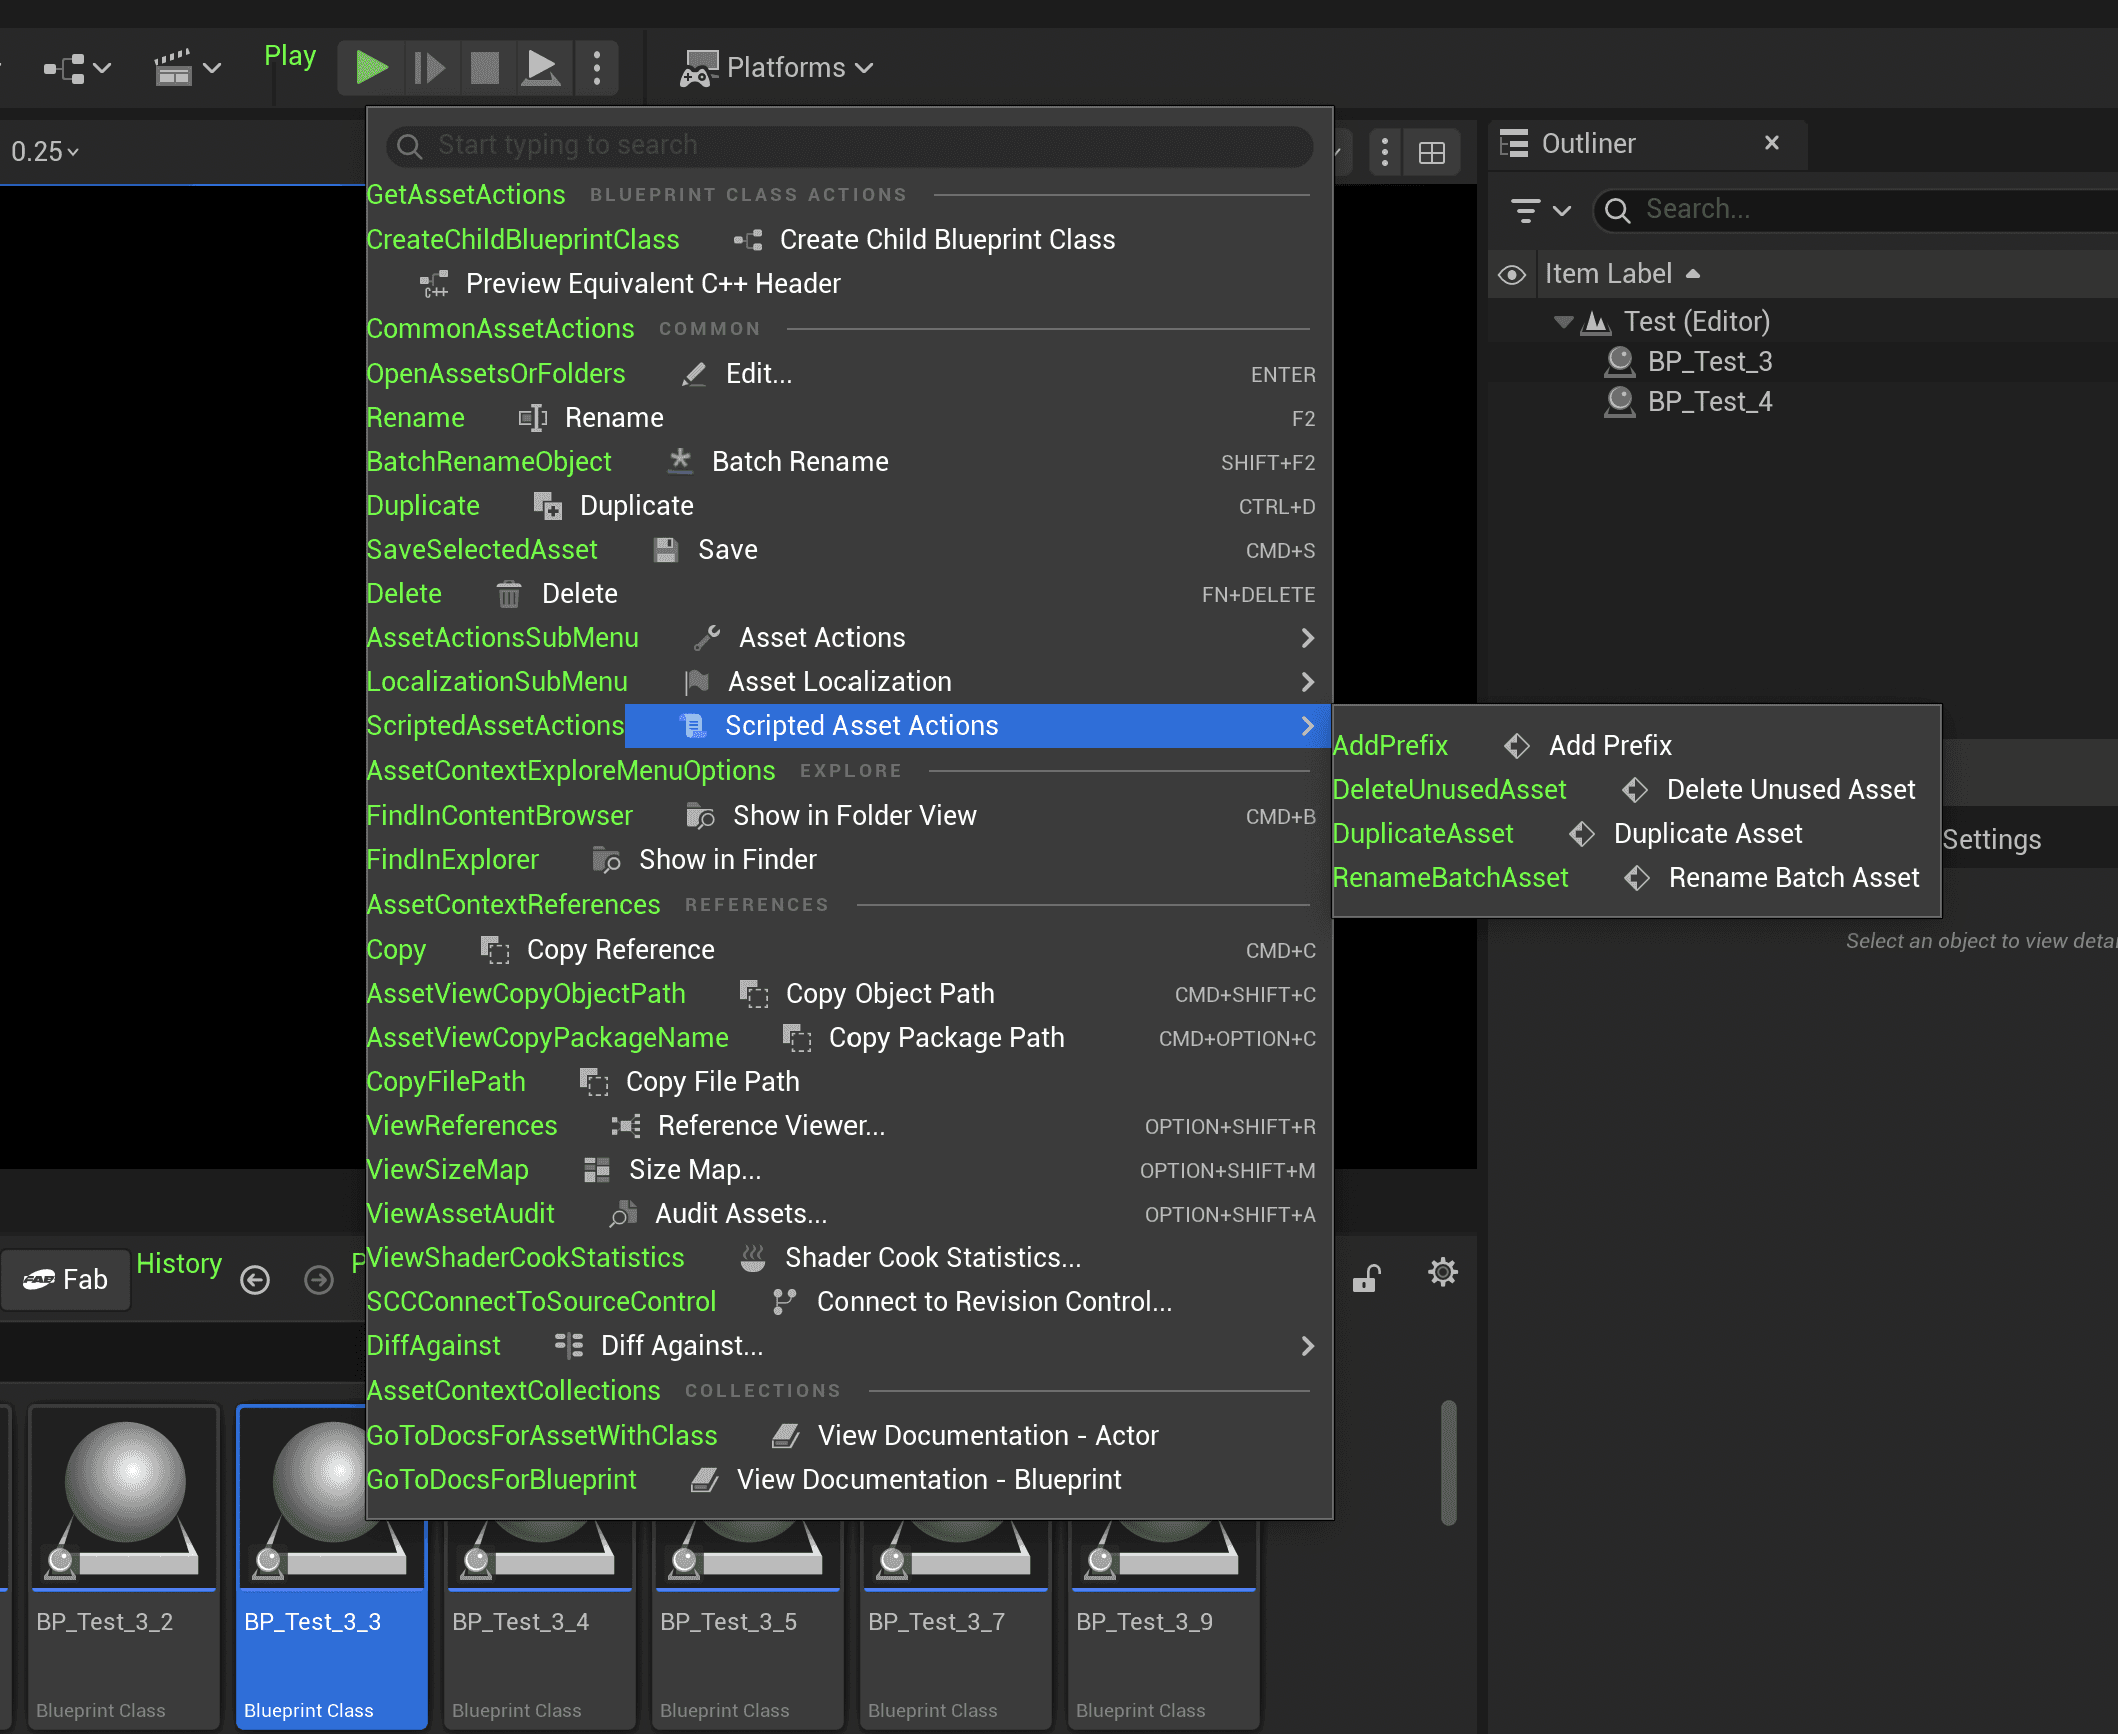The height and width of the screenshot is (1734, 2118).
Task: Go back in Content Browser history
Action: pyautogui.click(x=255, y=1280)
